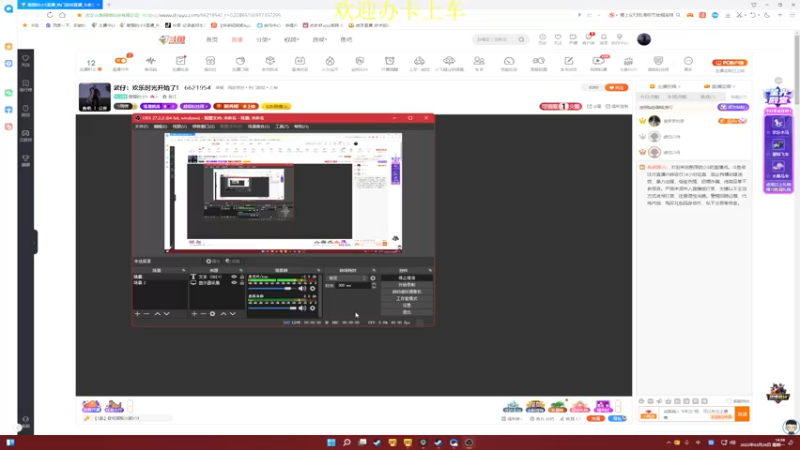Move scene down in scenes list
This screenshot has width=800, height=450.
(x=166, y=314)
